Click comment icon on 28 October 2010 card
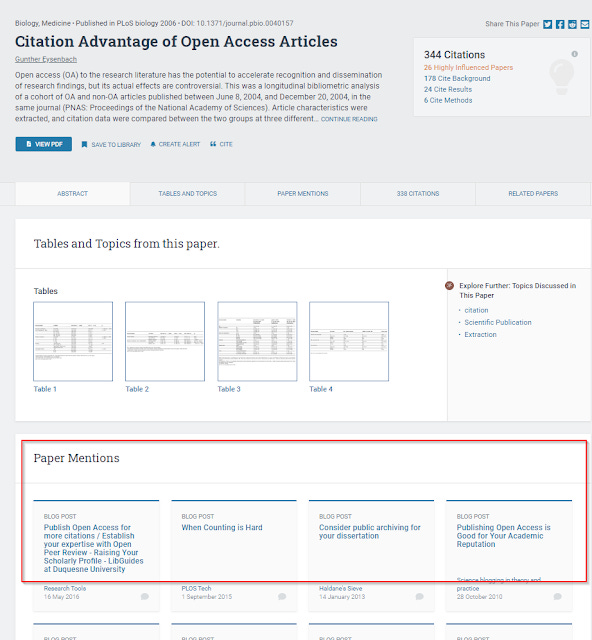592x640 pixels. click(x=558, y=597)
